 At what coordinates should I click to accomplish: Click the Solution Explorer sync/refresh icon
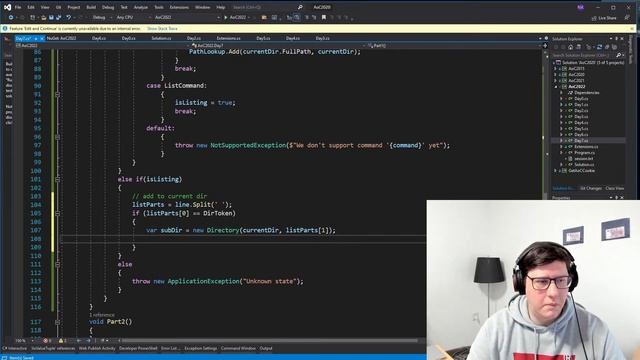tap(599, 47)
